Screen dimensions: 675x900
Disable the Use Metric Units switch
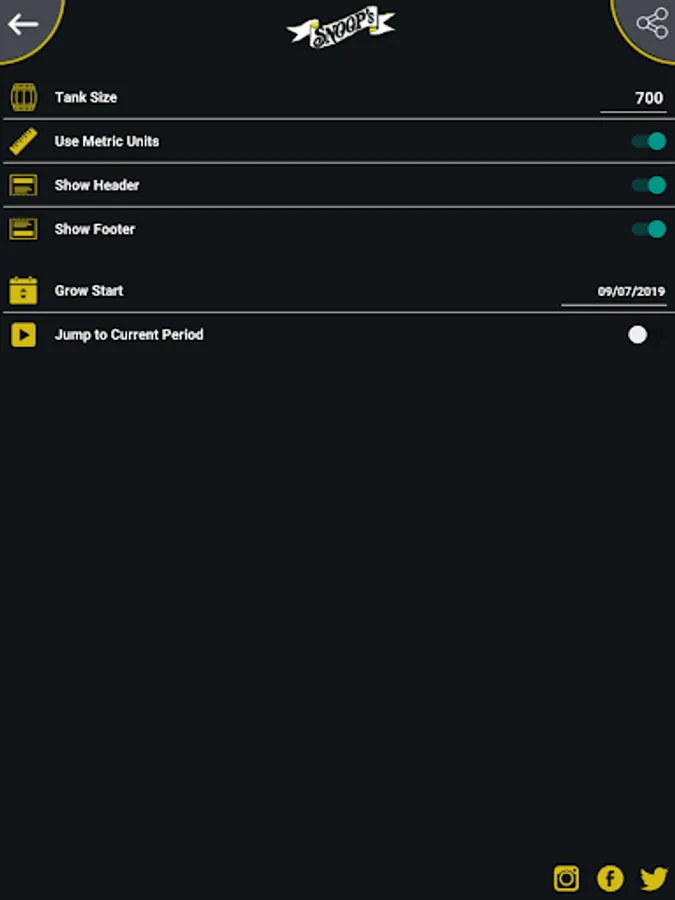pyautogui.click(x=649, y=141)
